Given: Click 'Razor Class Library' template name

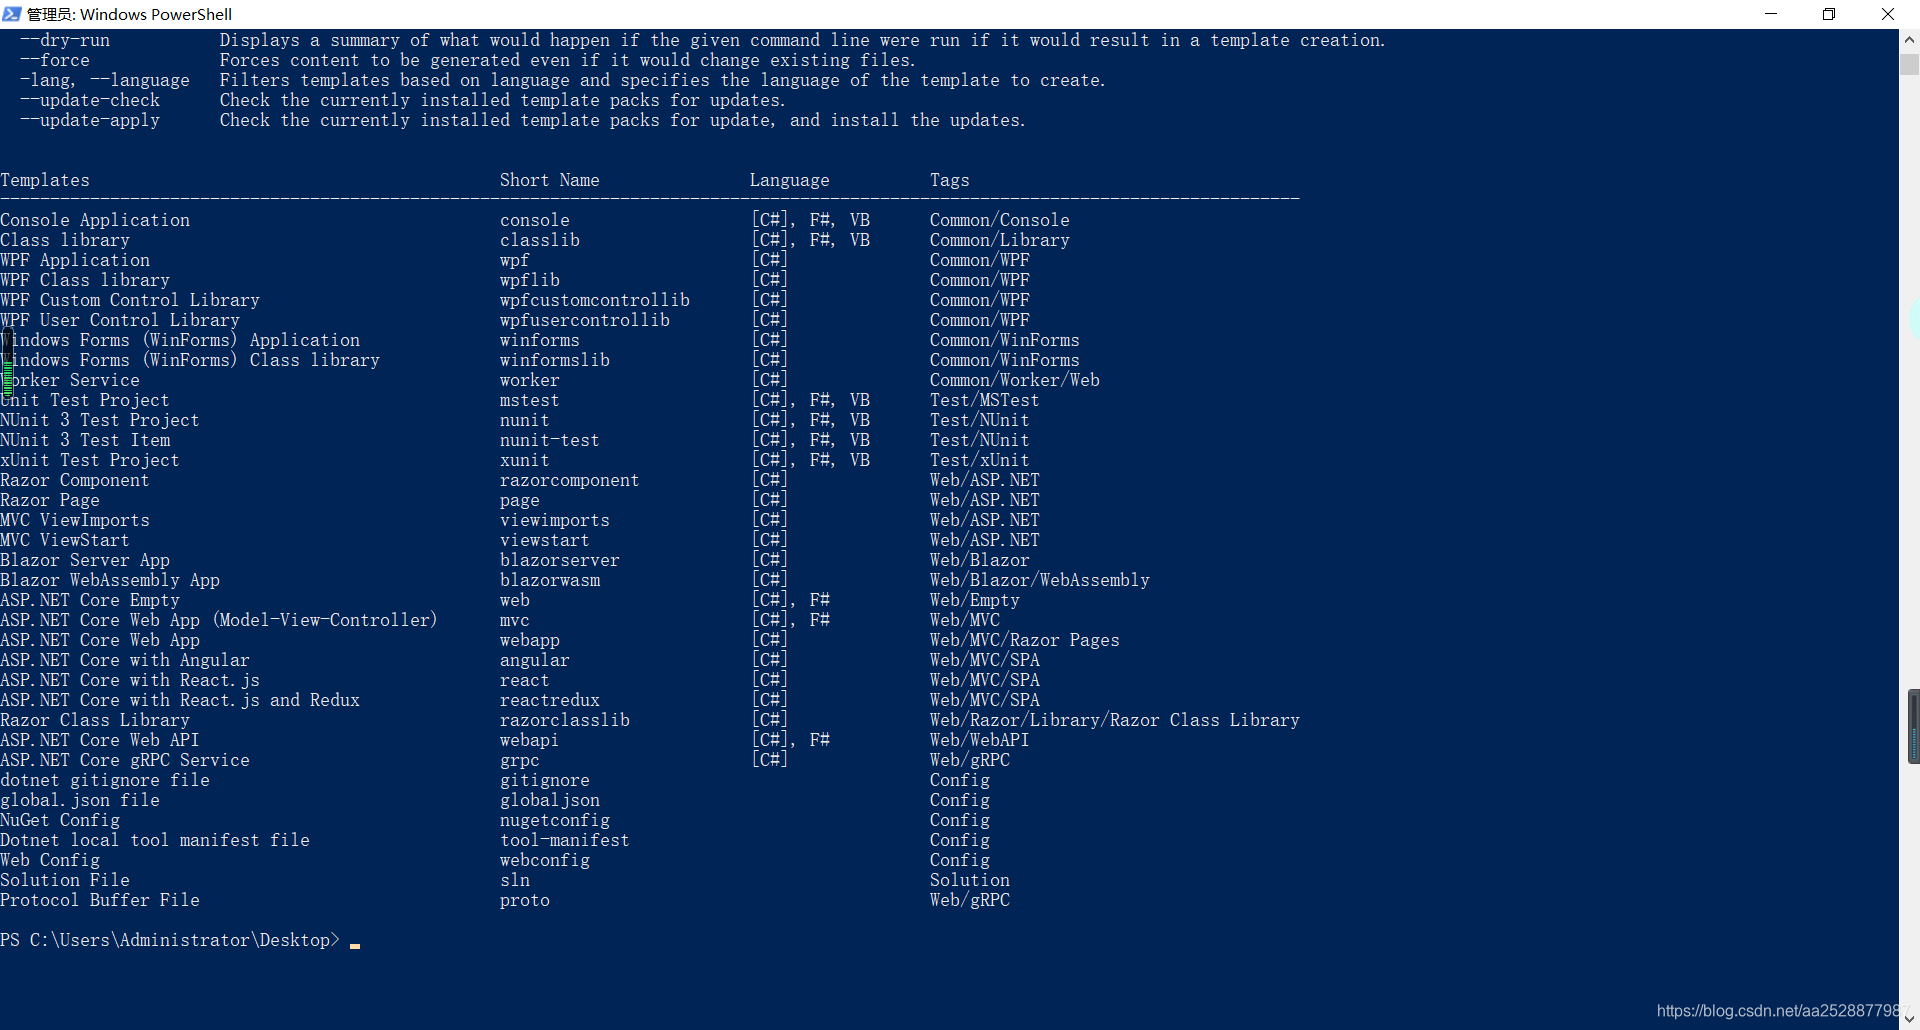Looking at the screenshot, I should (95, 720).
